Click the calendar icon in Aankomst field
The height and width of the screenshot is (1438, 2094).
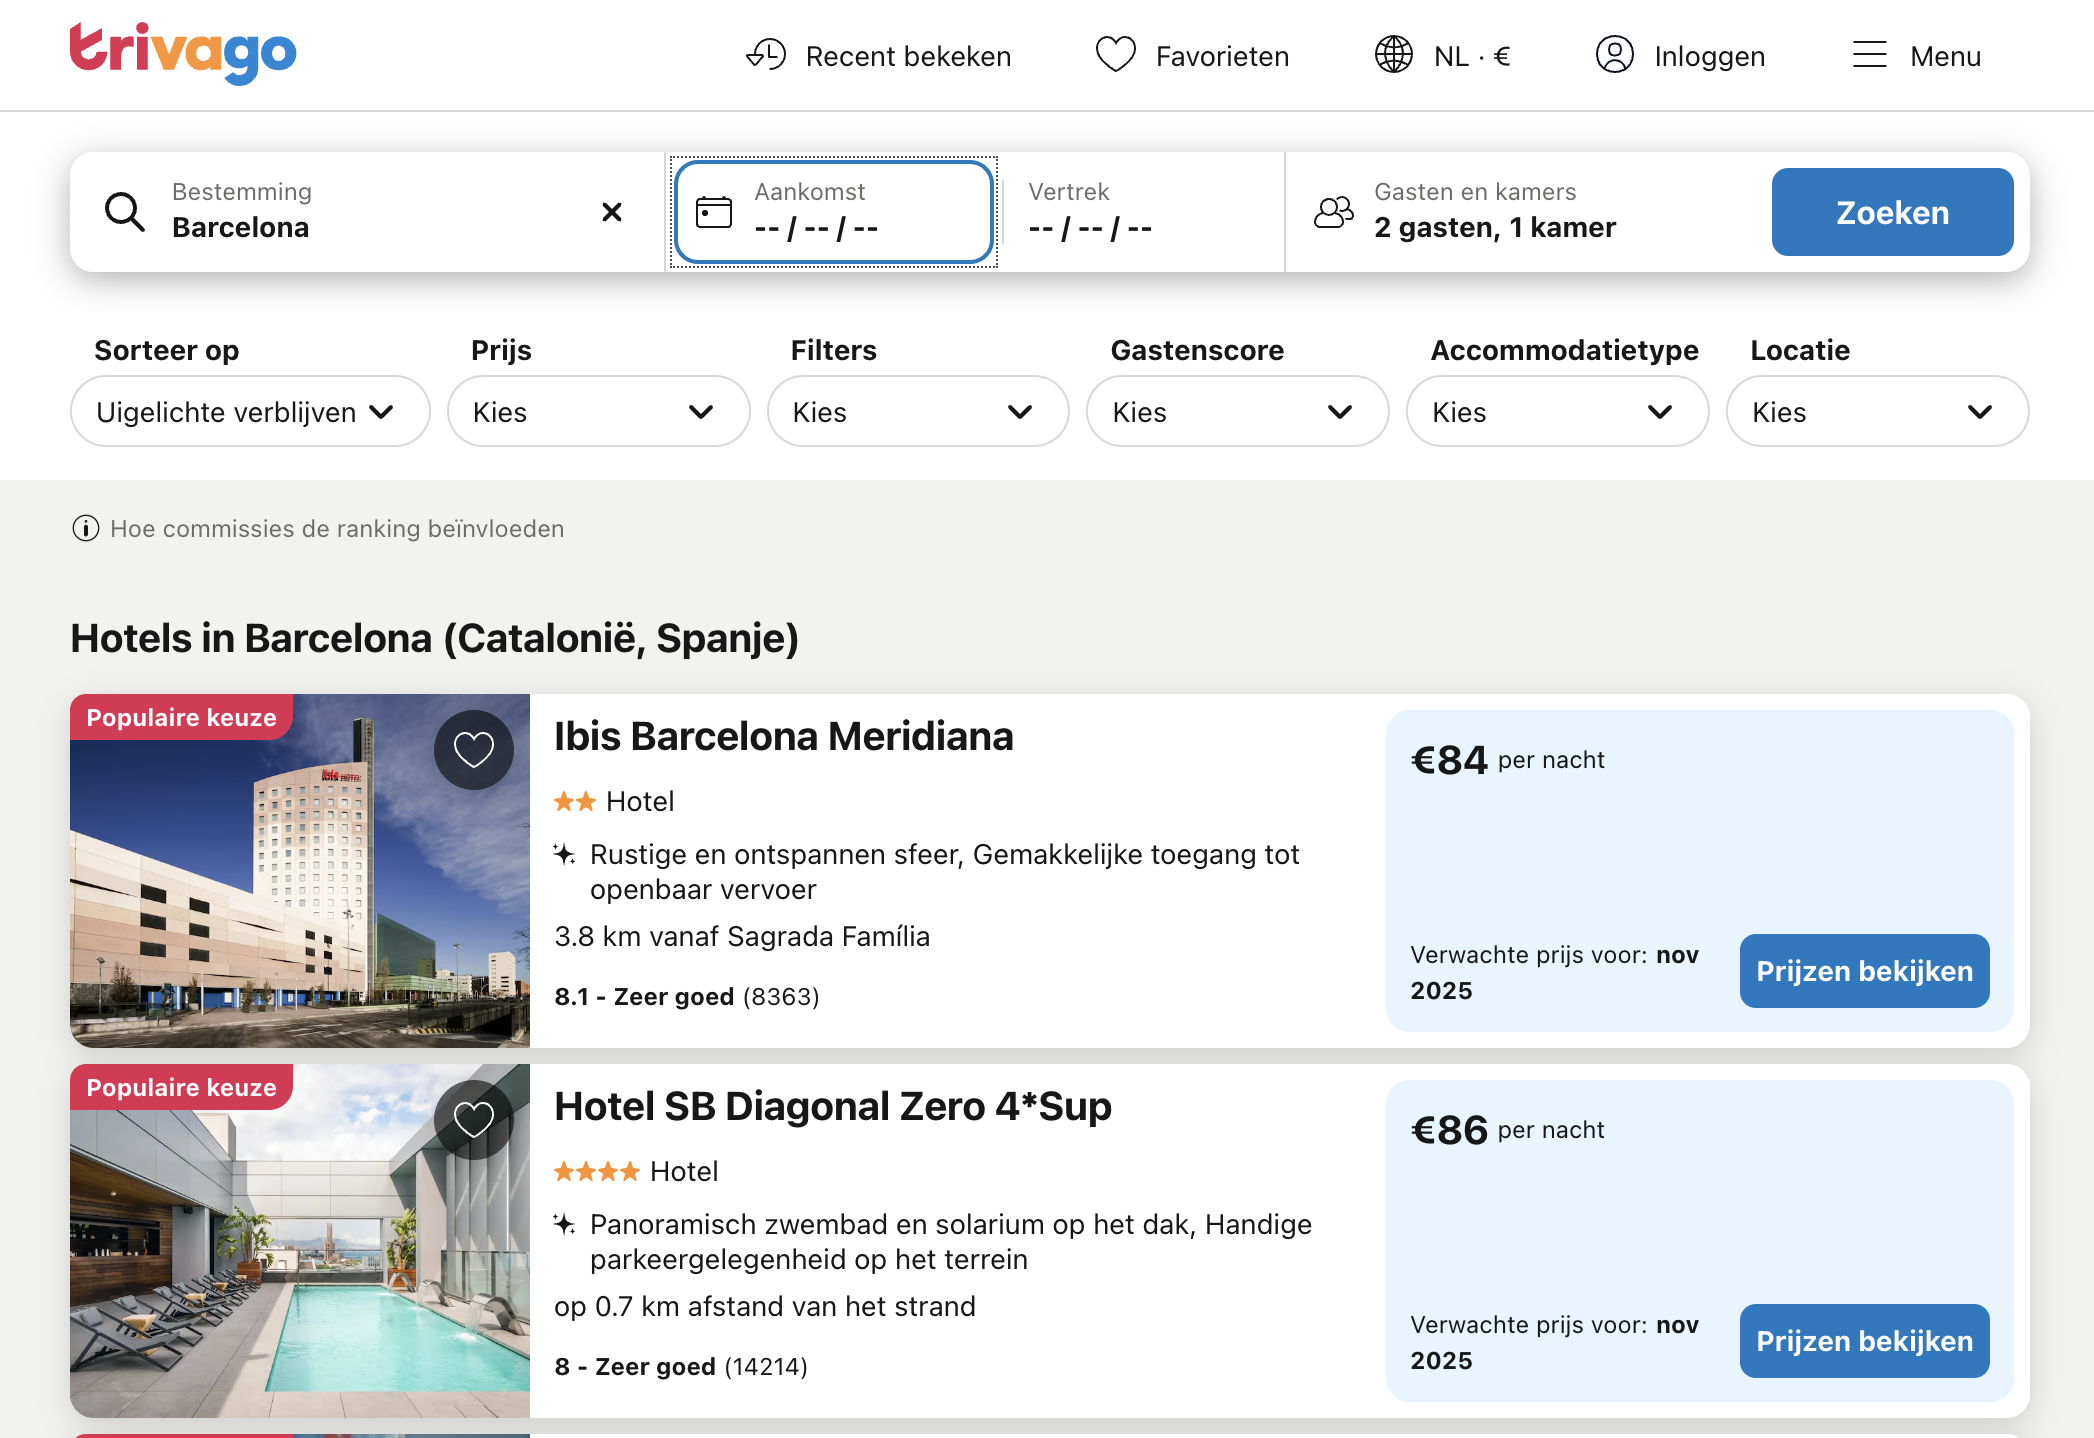click(714, 212)
